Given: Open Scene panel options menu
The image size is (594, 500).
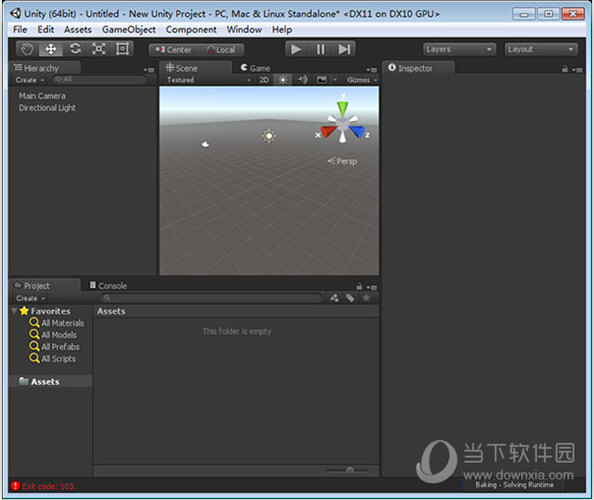Looking at the screenshot, I should tap(372, 70).
